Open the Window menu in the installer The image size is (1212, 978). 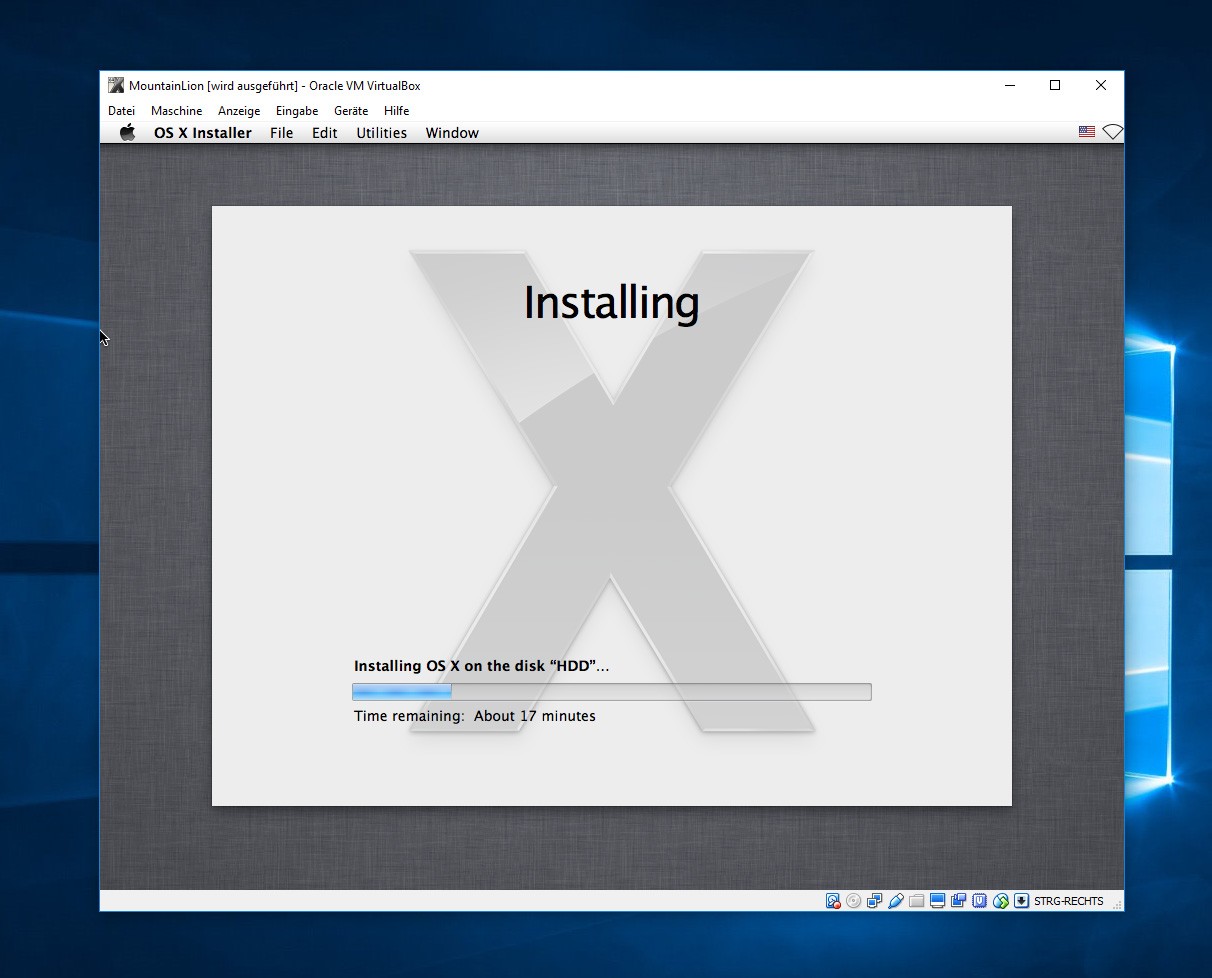pos(452,133)
